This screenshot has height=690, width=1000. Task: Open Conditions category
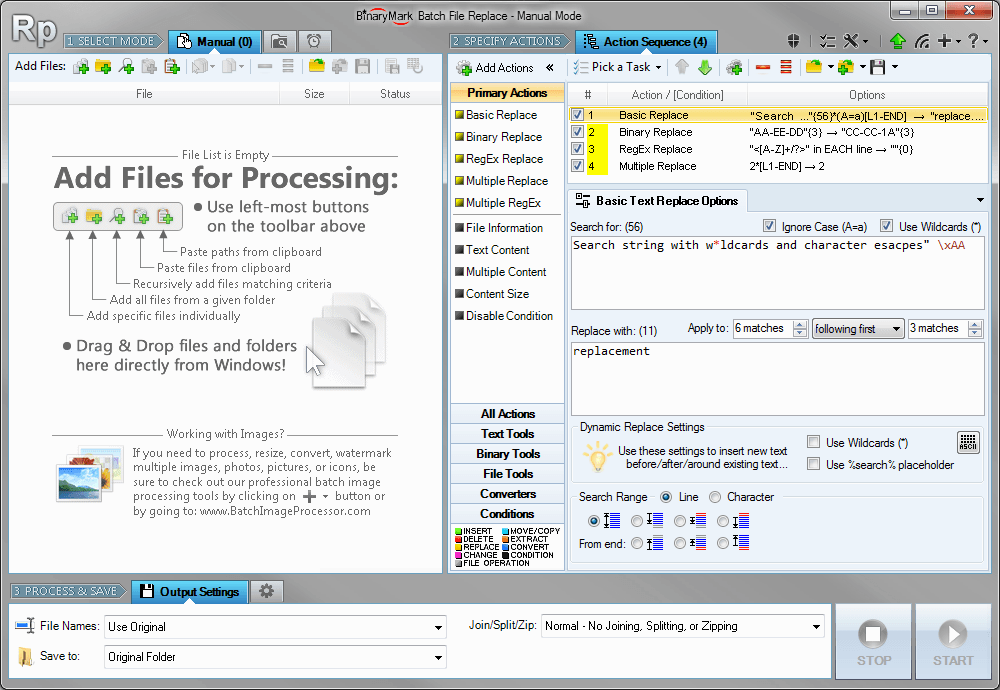tap(508, 513)
